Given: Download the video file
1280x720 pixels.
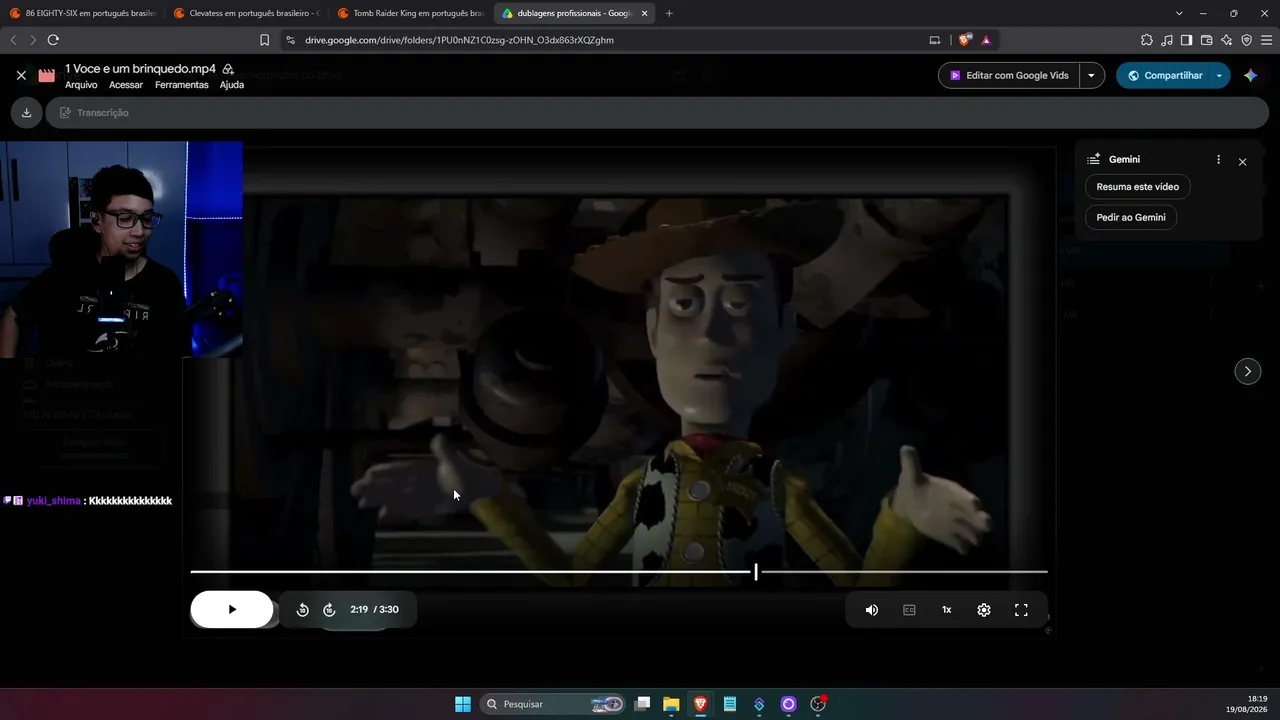Looking at the screenshot, I should [26, 113].
